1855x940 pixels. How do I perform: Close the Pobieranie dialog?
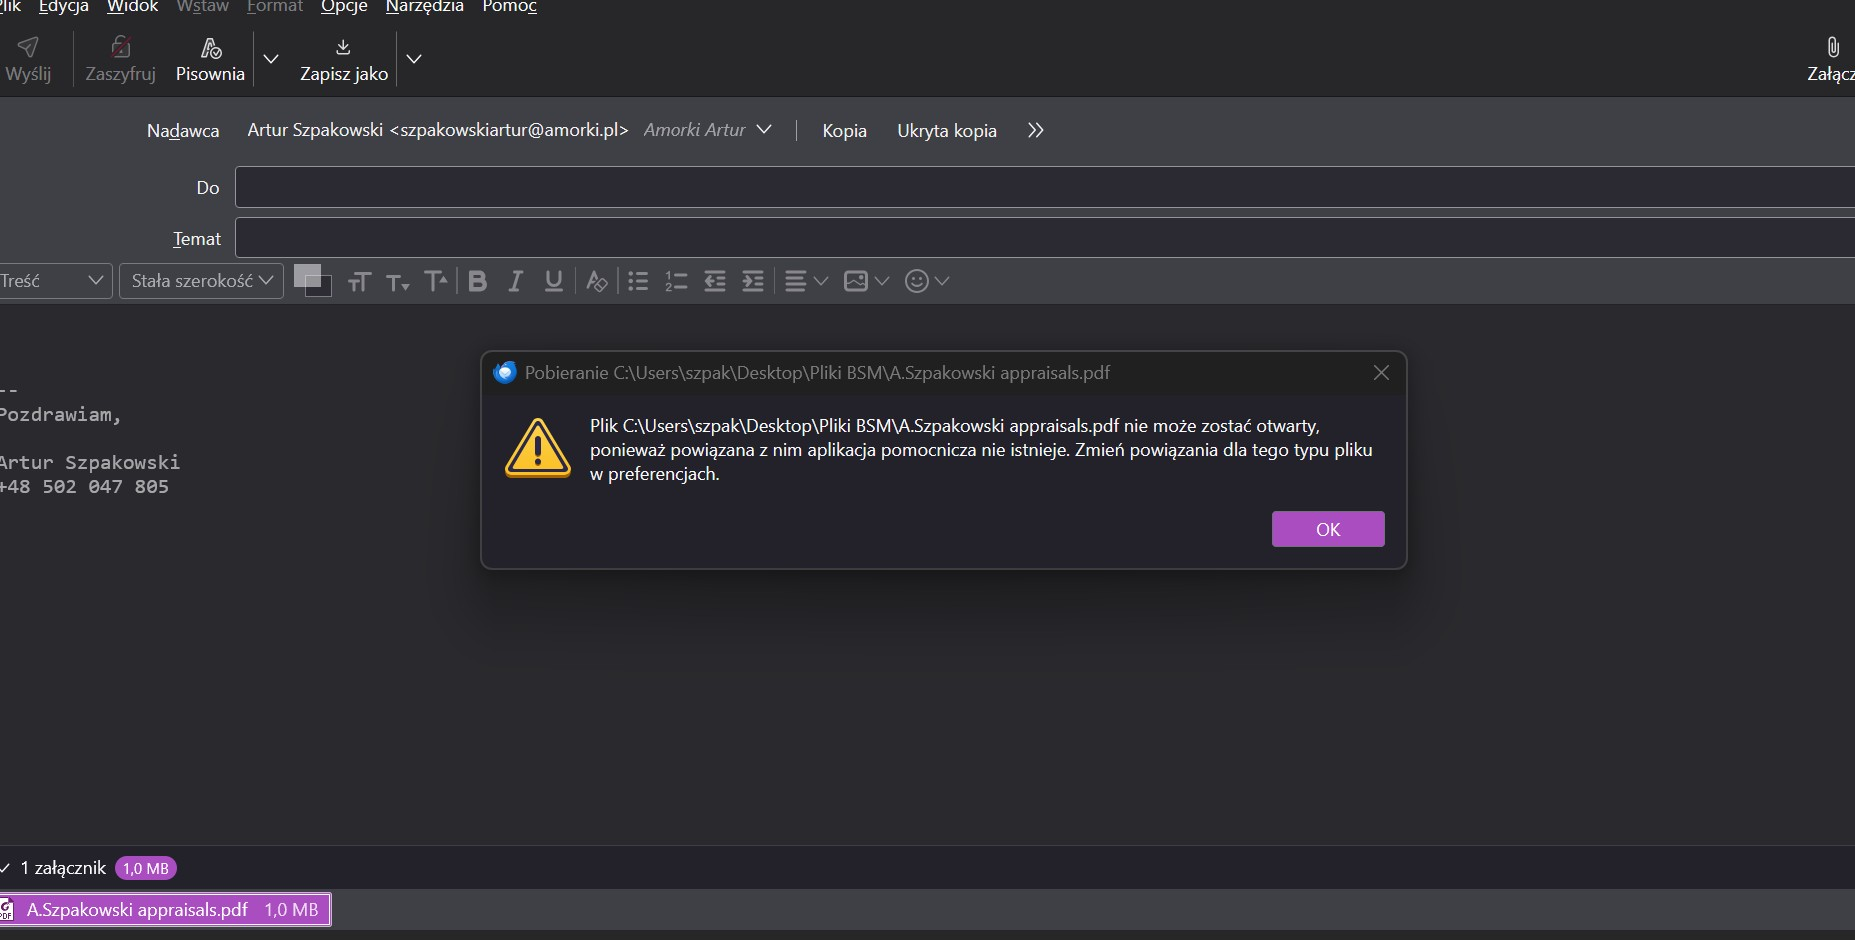[x=1381, y=373]
